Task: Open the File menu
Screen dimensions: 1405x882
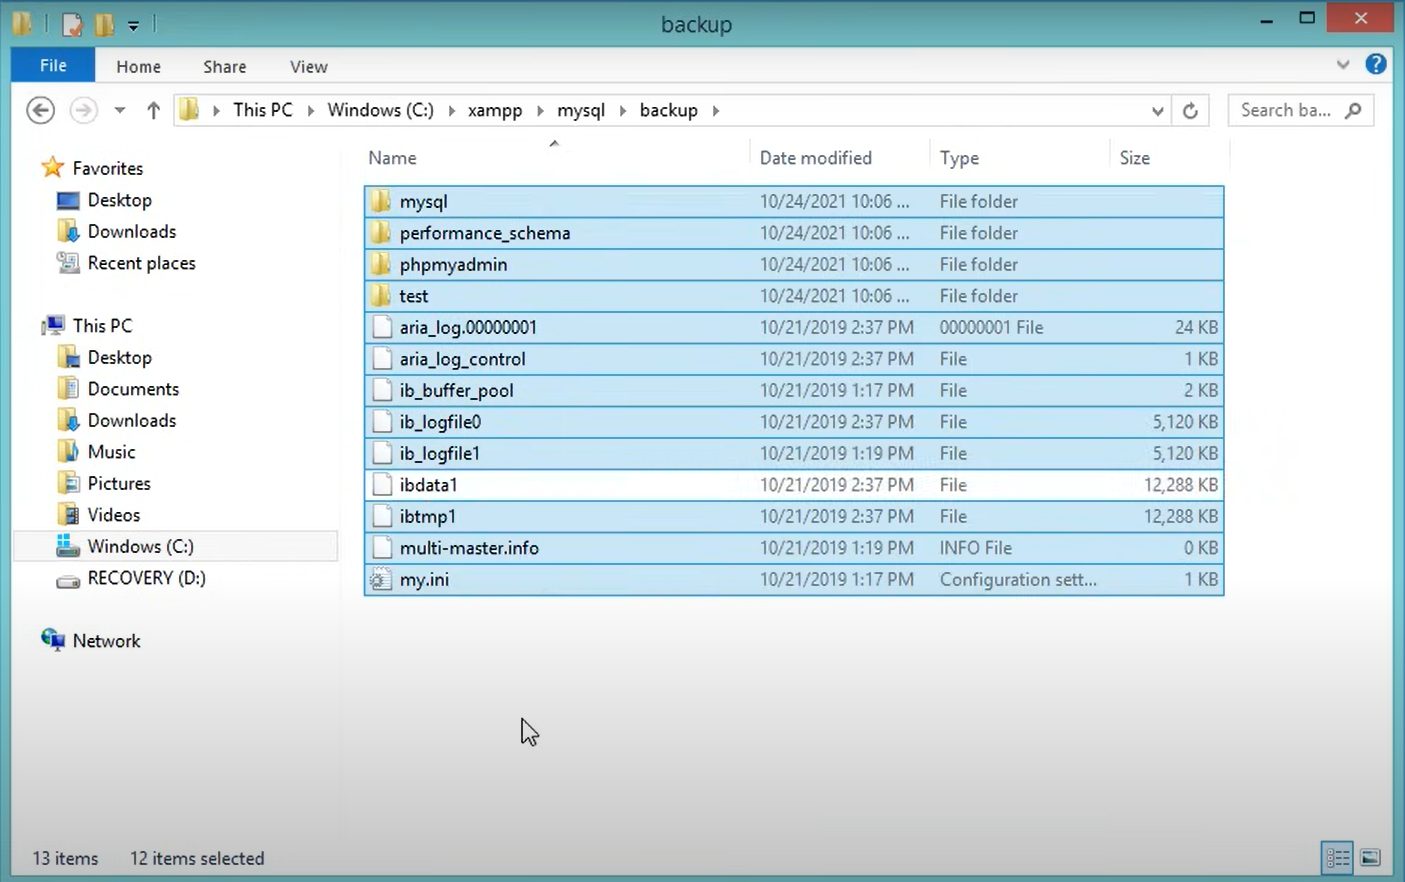Action: pos(53,66)
